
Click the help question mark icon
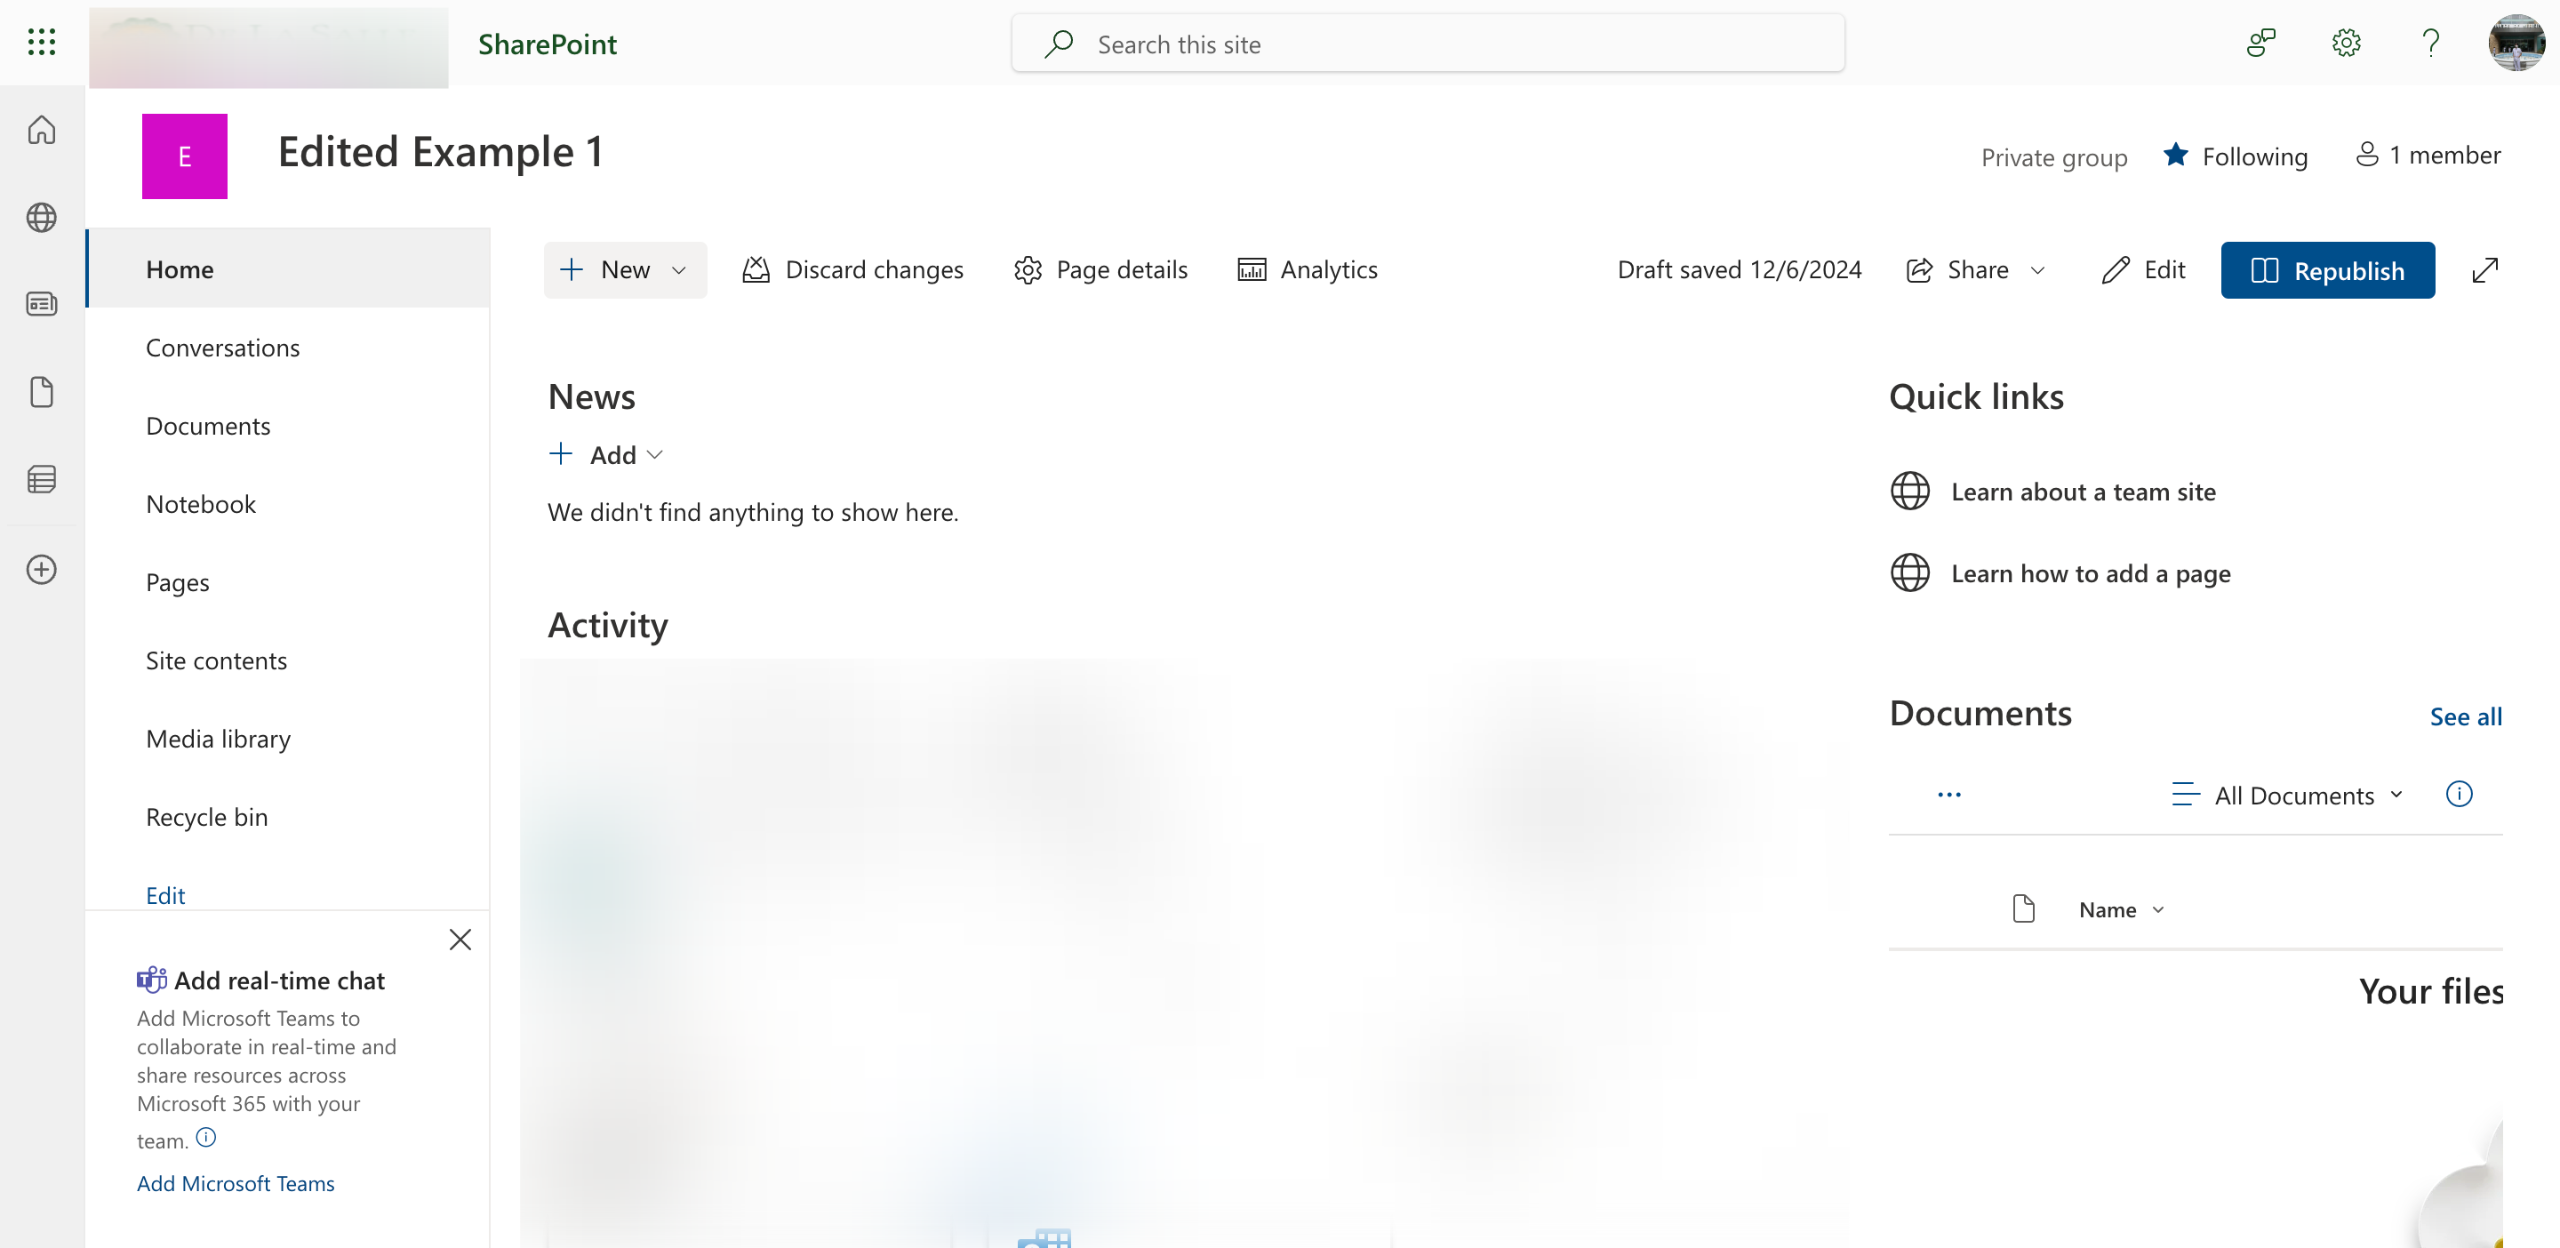click(2431, 43)
